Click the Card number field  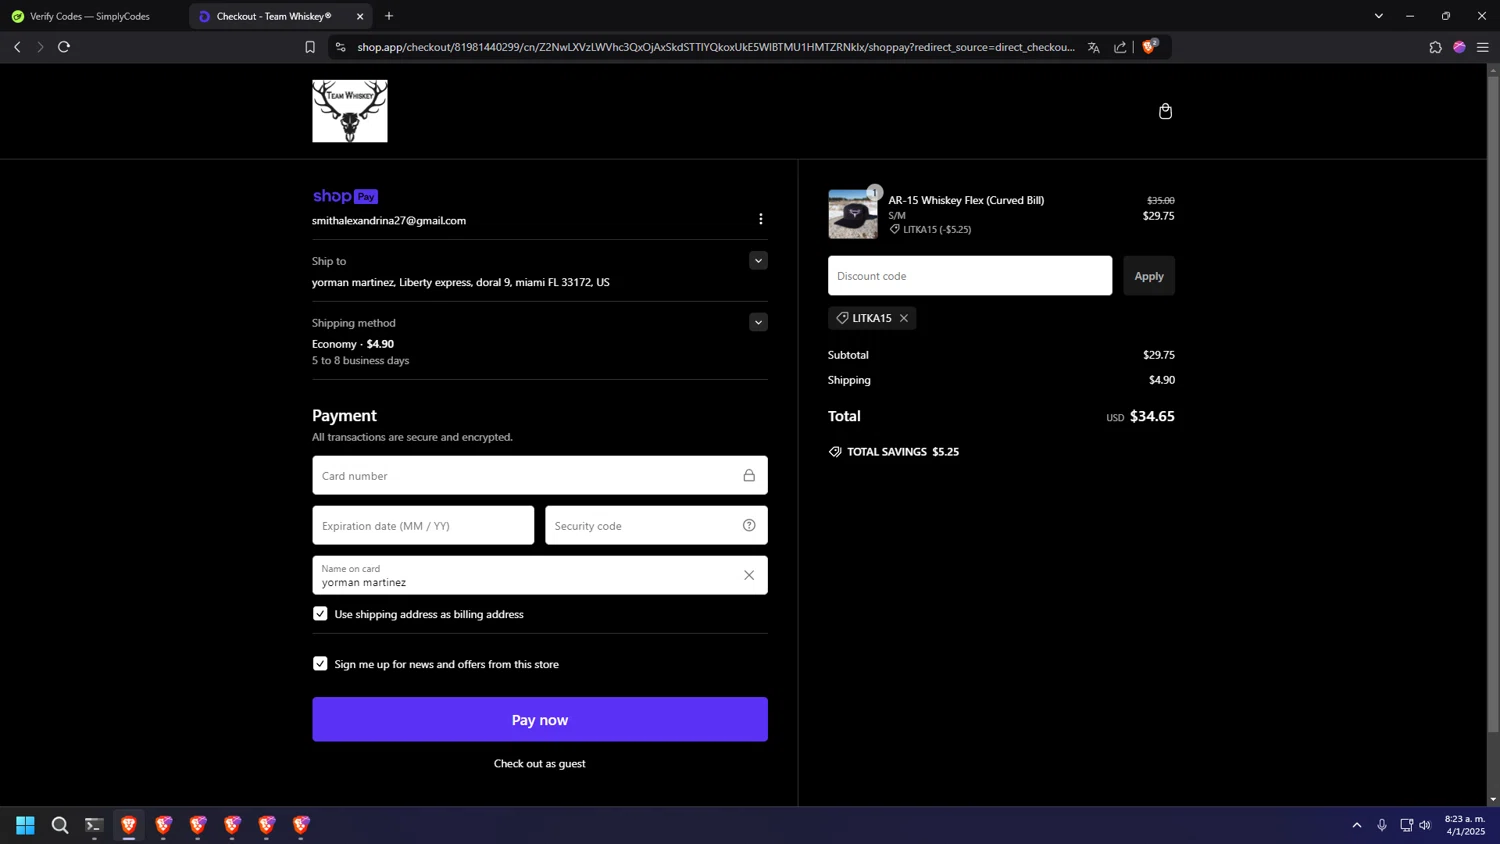pos(540,475)
